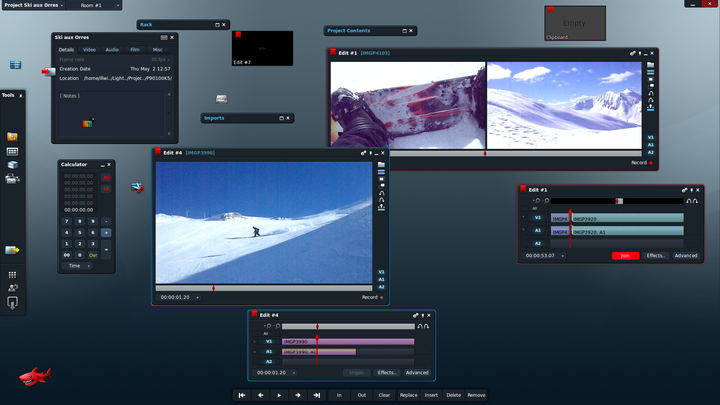Toggle the A2 track in Edit #4 timeline
The image size is (720, 405).
[269, 361]
